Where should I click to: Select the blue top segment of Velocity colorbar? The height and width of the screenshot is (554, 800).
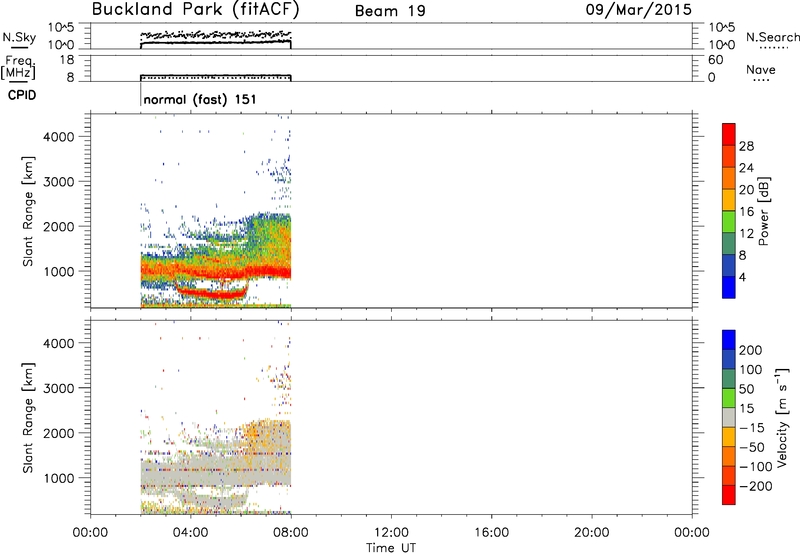729,340
